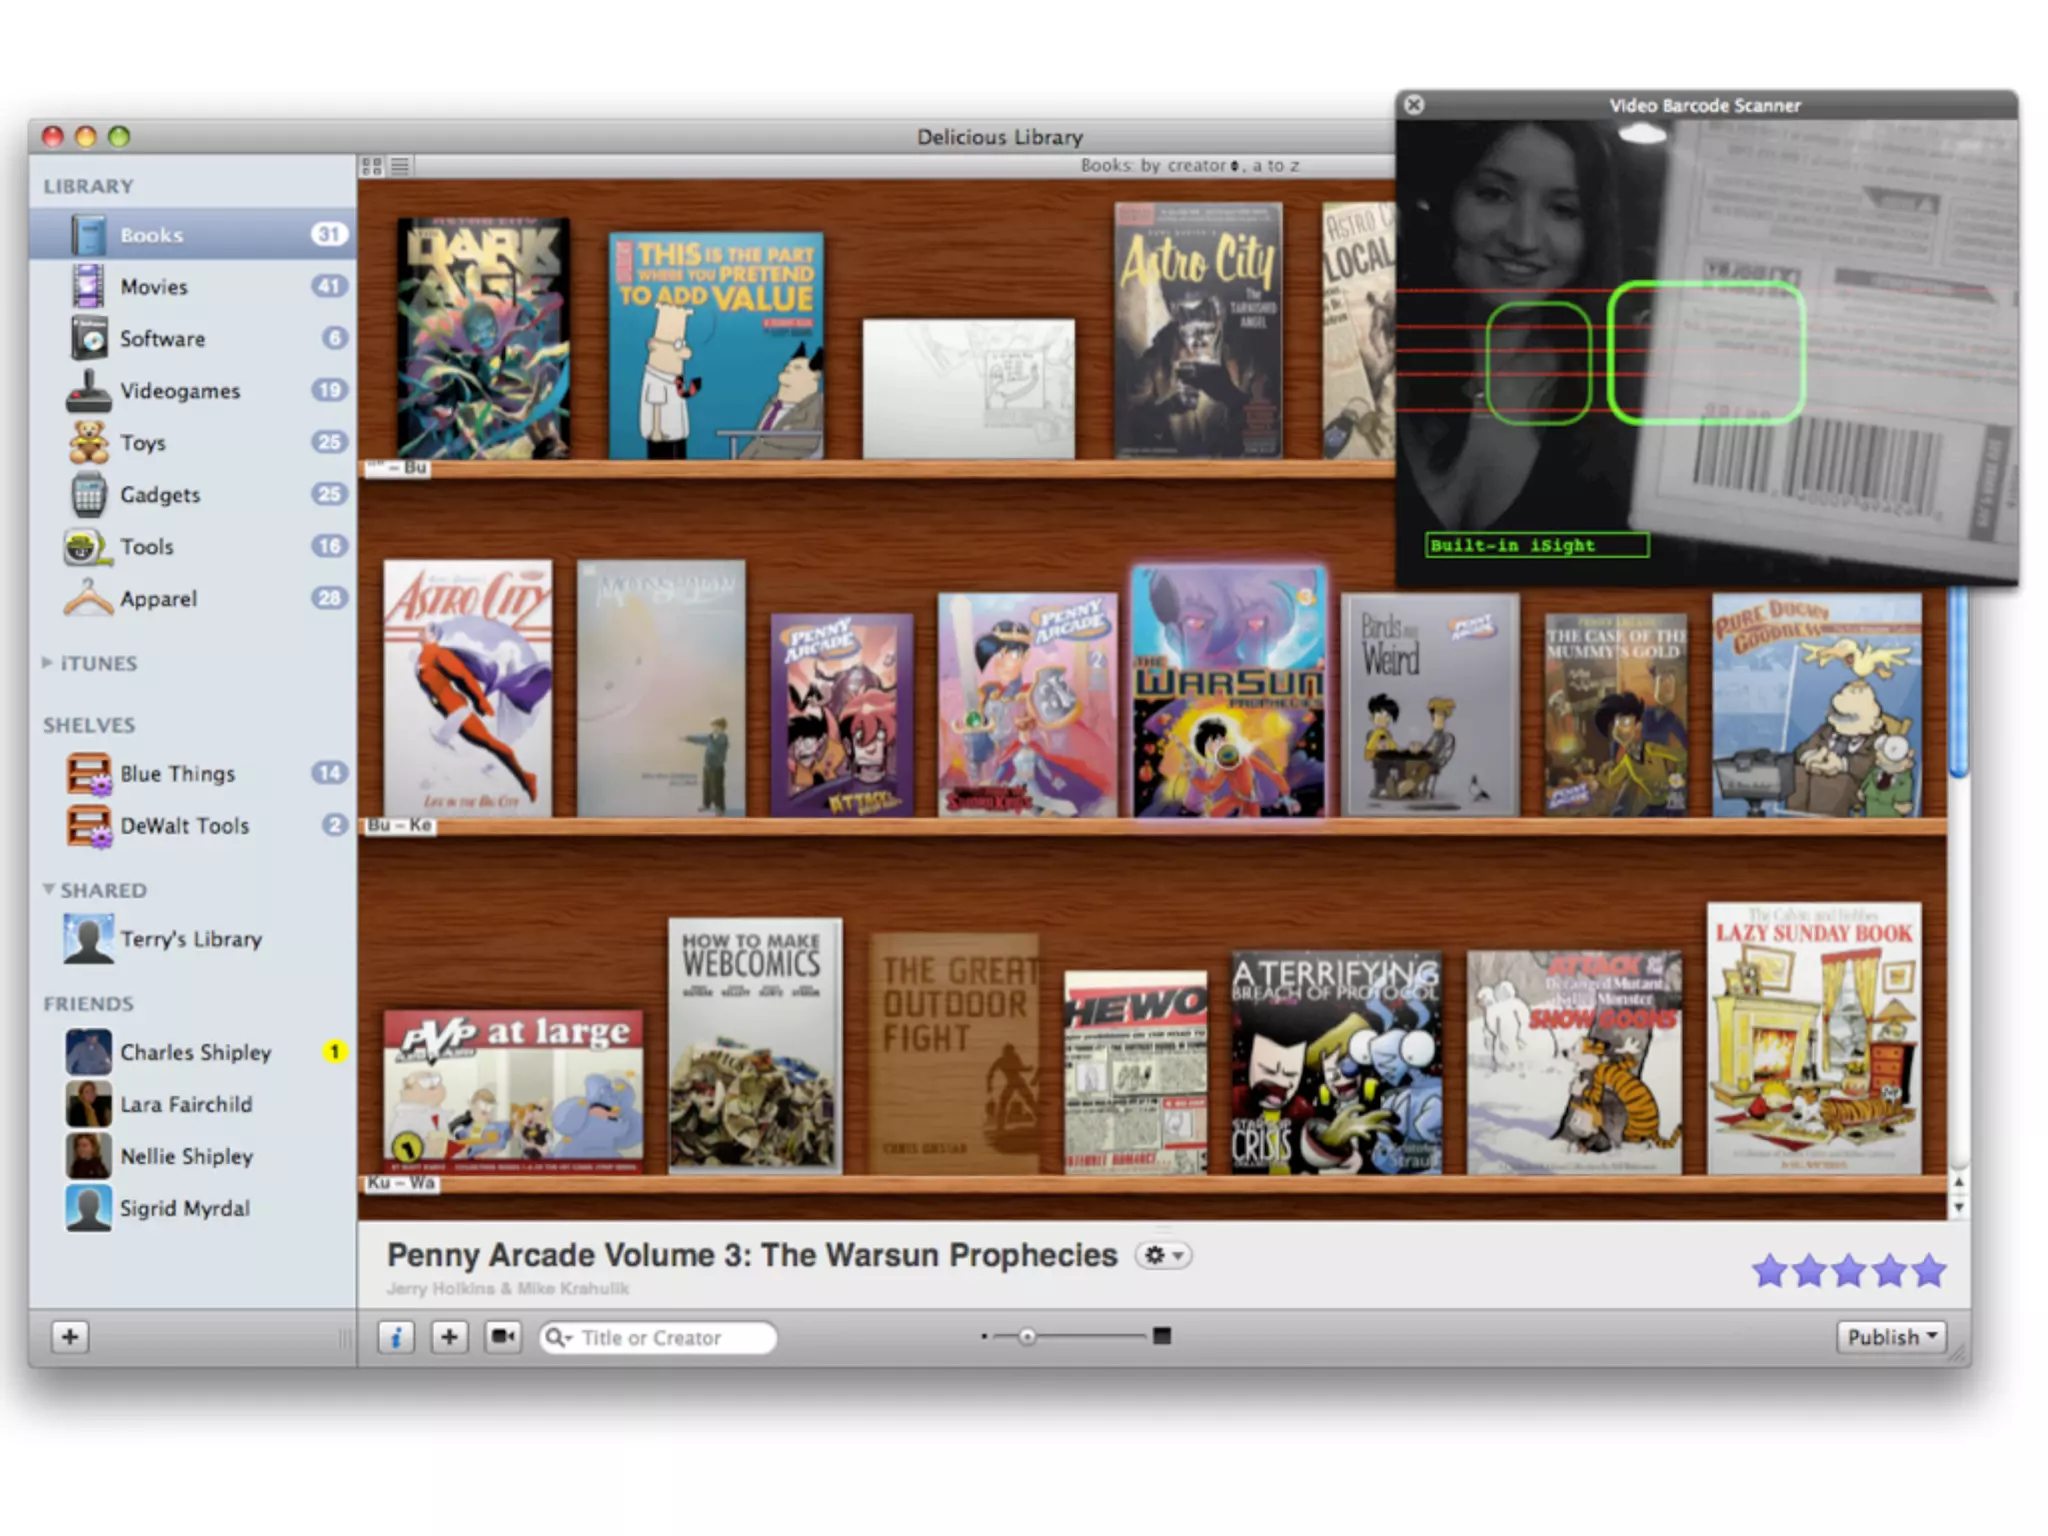This screenshot has width=2048, height=1536.
Task: Set rating to five stars
Action: point(1928,1271)
